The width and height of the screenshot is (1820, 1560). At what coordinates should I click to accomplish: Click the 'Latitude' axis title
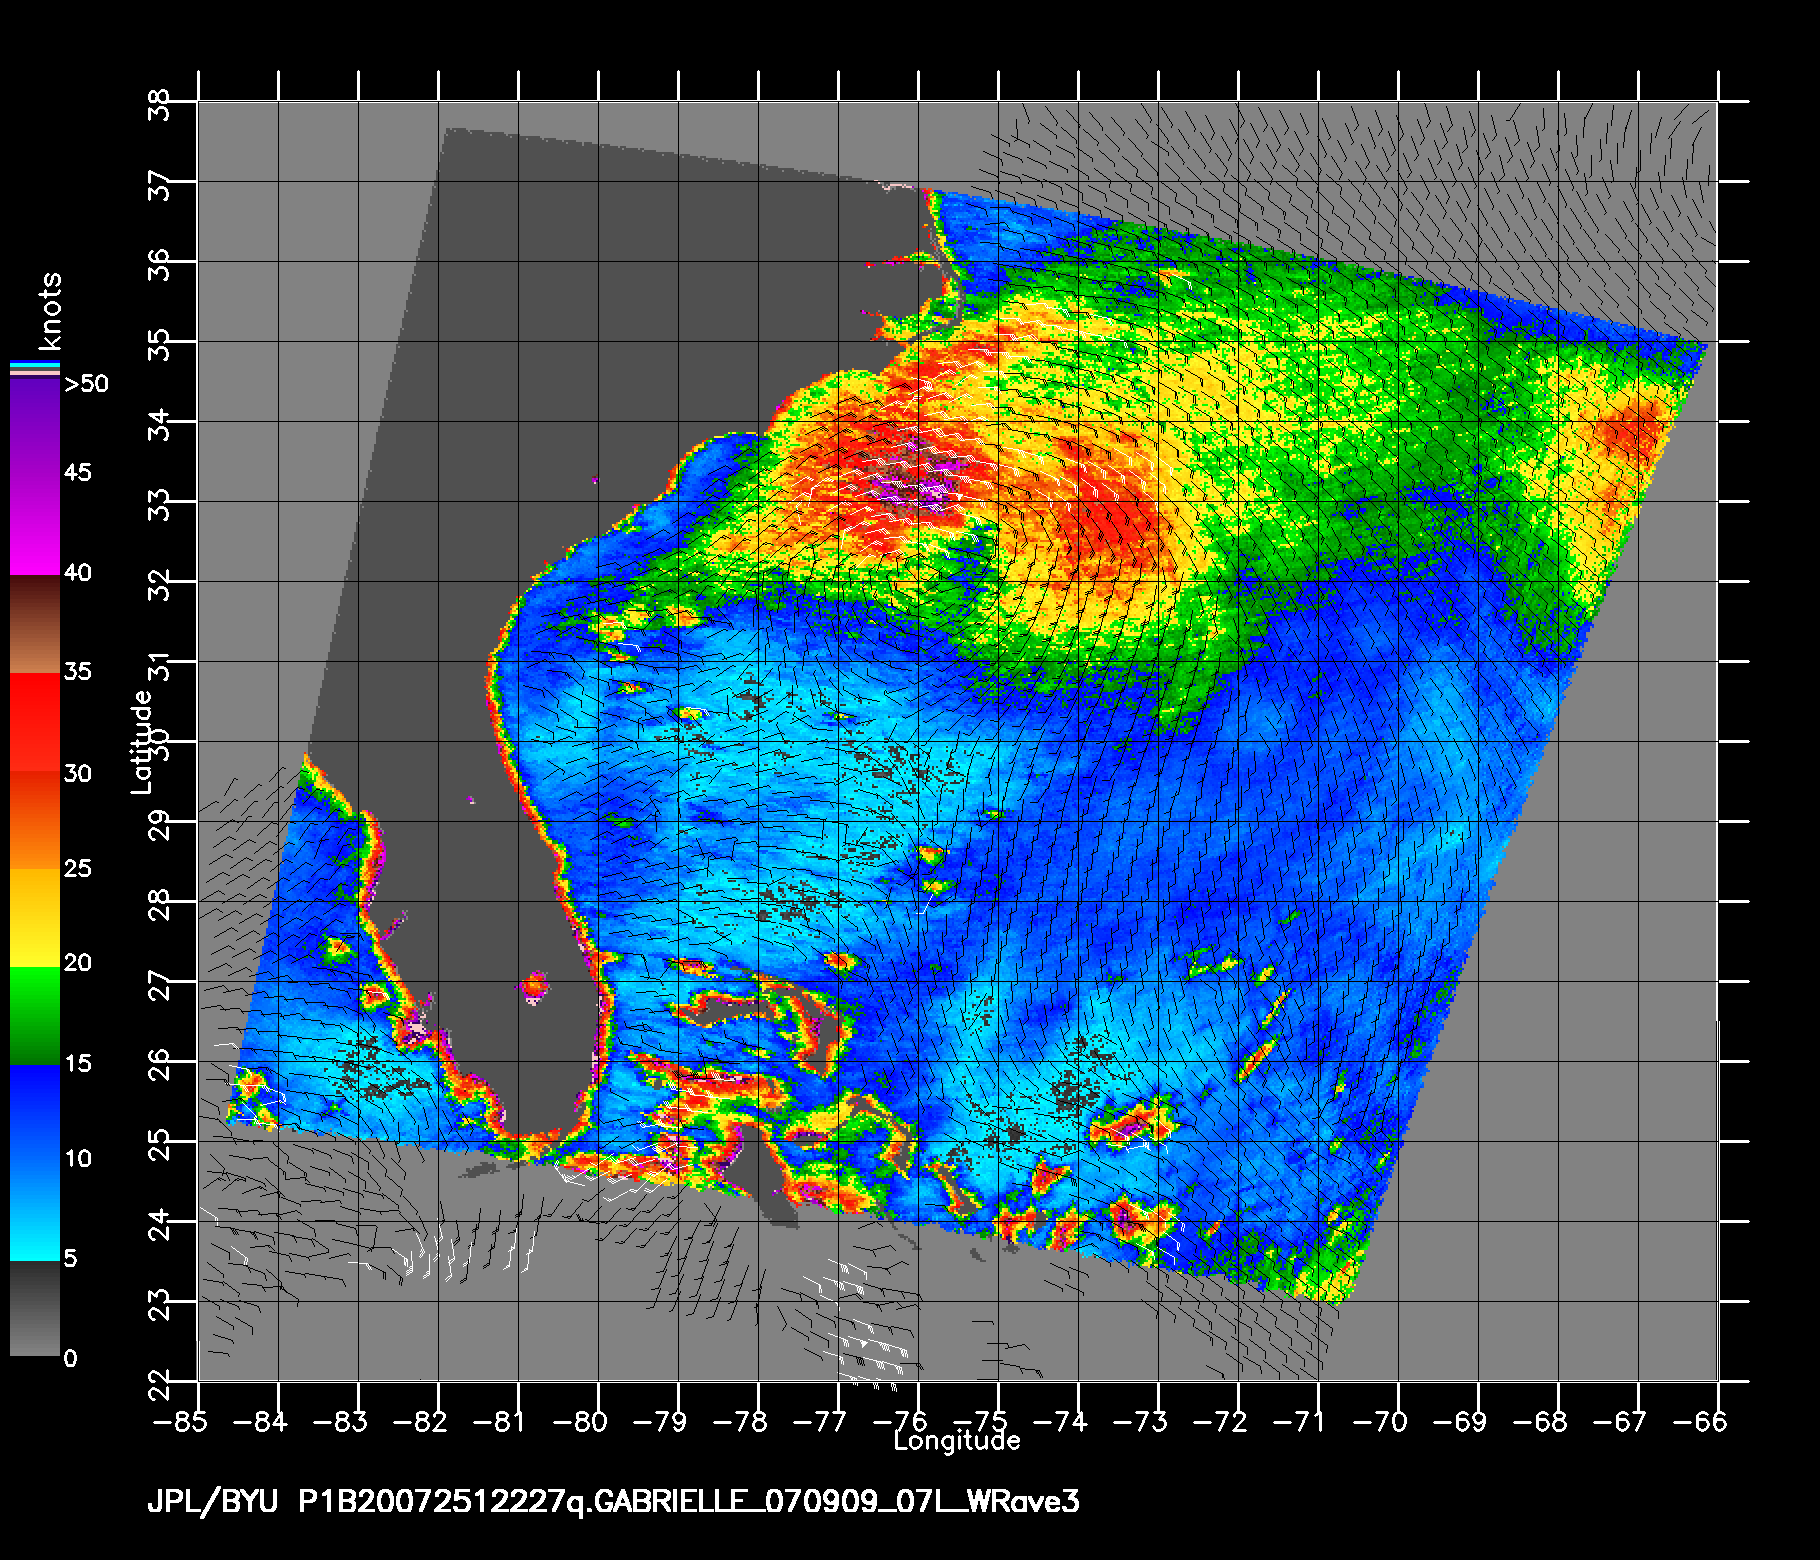click(x=142, y=742)
